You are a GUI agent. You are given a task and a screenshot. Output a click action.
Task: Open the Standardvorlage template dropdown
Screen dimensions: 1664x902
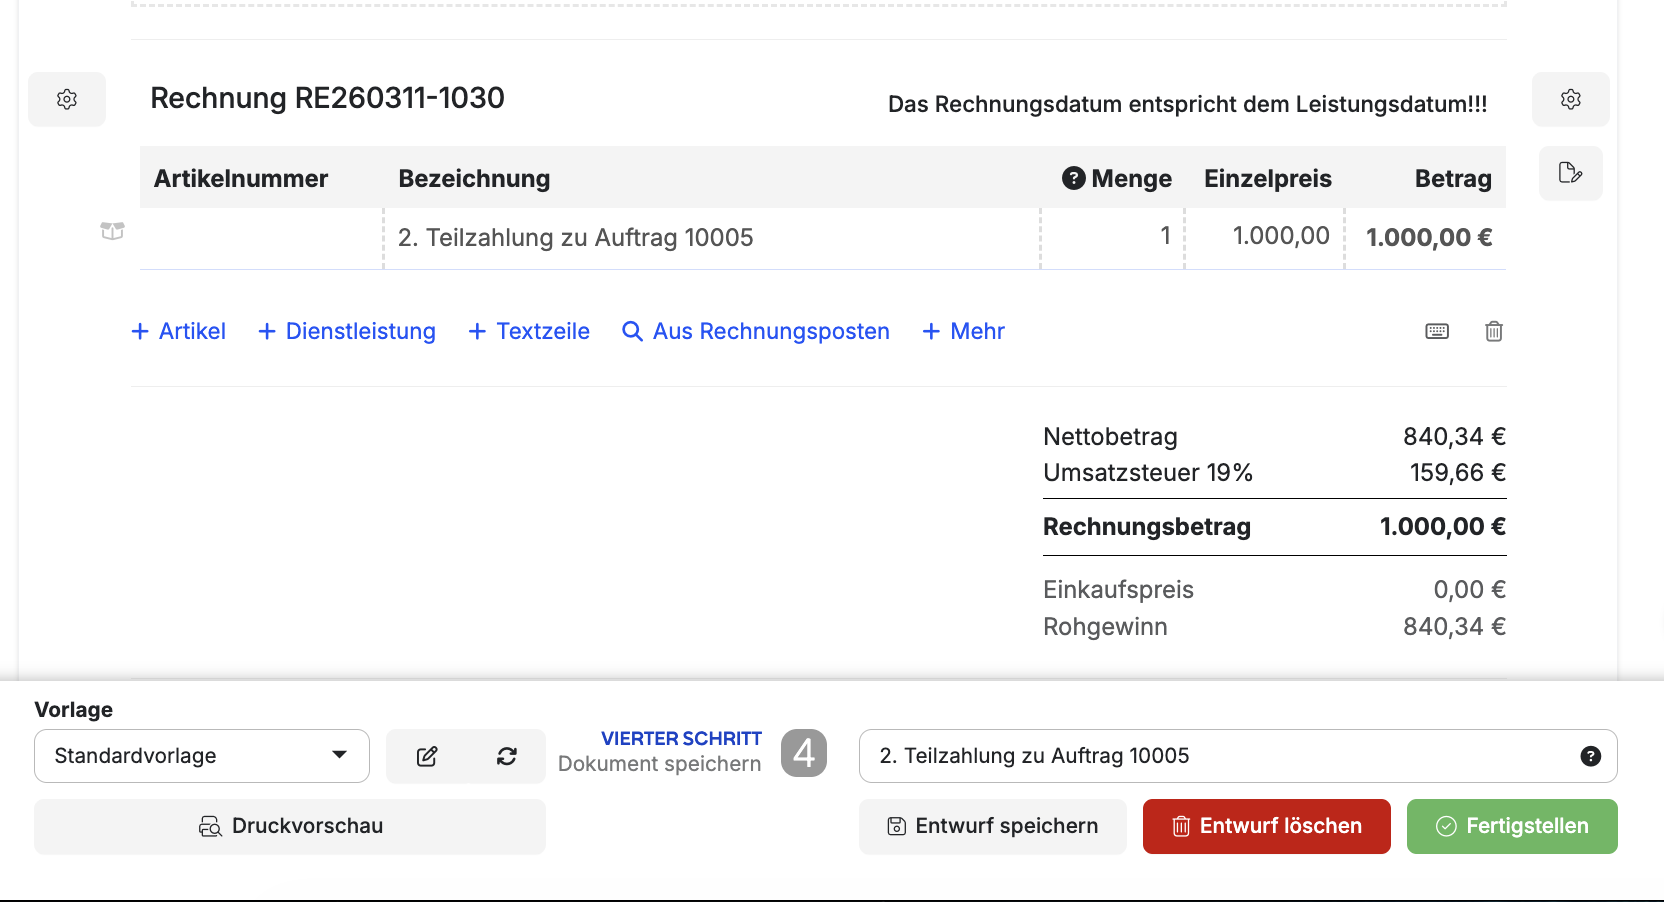click(201, 756)
